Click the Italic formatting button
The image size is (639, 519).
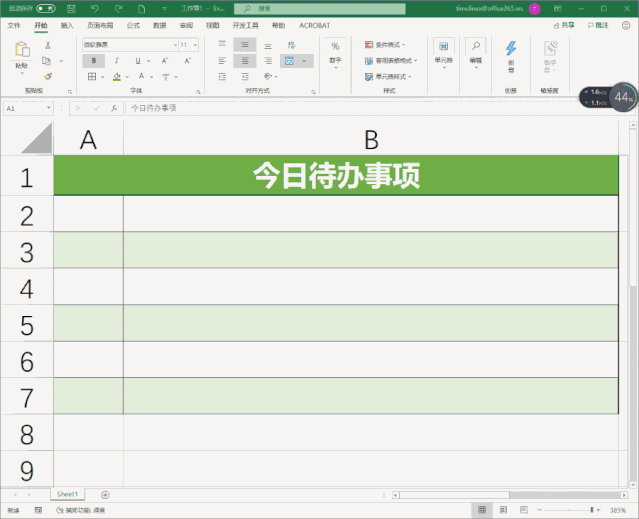click(117, 61)
